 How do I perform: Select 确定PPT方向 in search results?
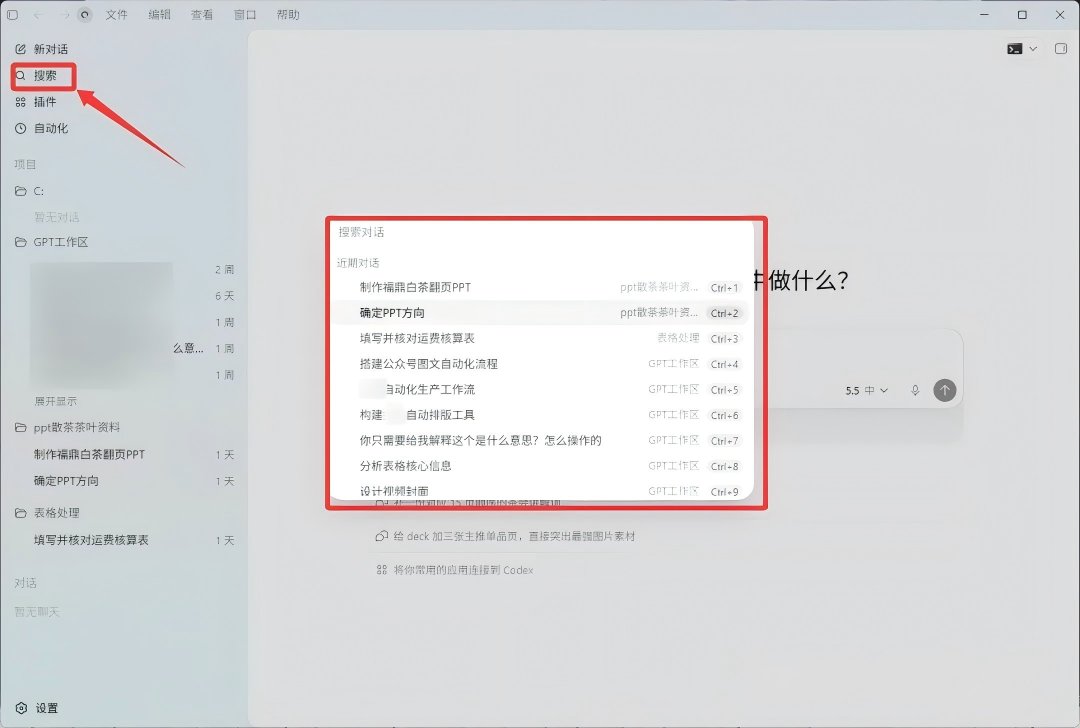click(539, 313)
